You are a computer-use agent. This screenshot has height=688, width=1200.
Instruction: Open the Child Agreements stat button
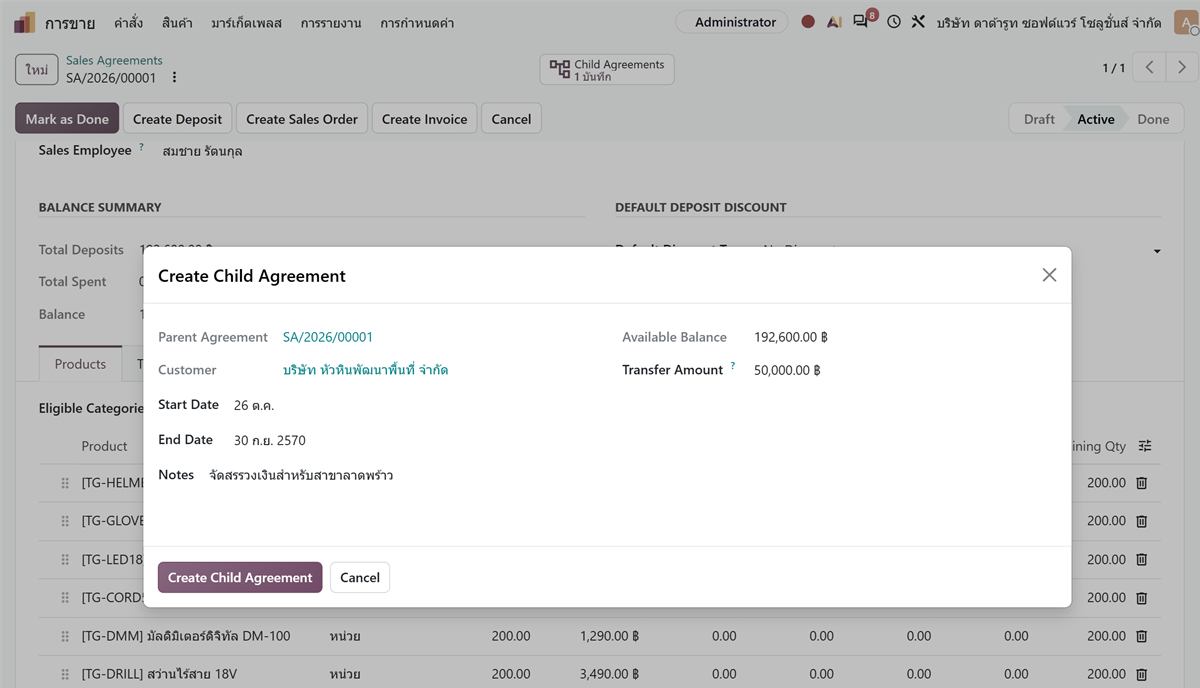pyautogui.click(x=608, y=70)
